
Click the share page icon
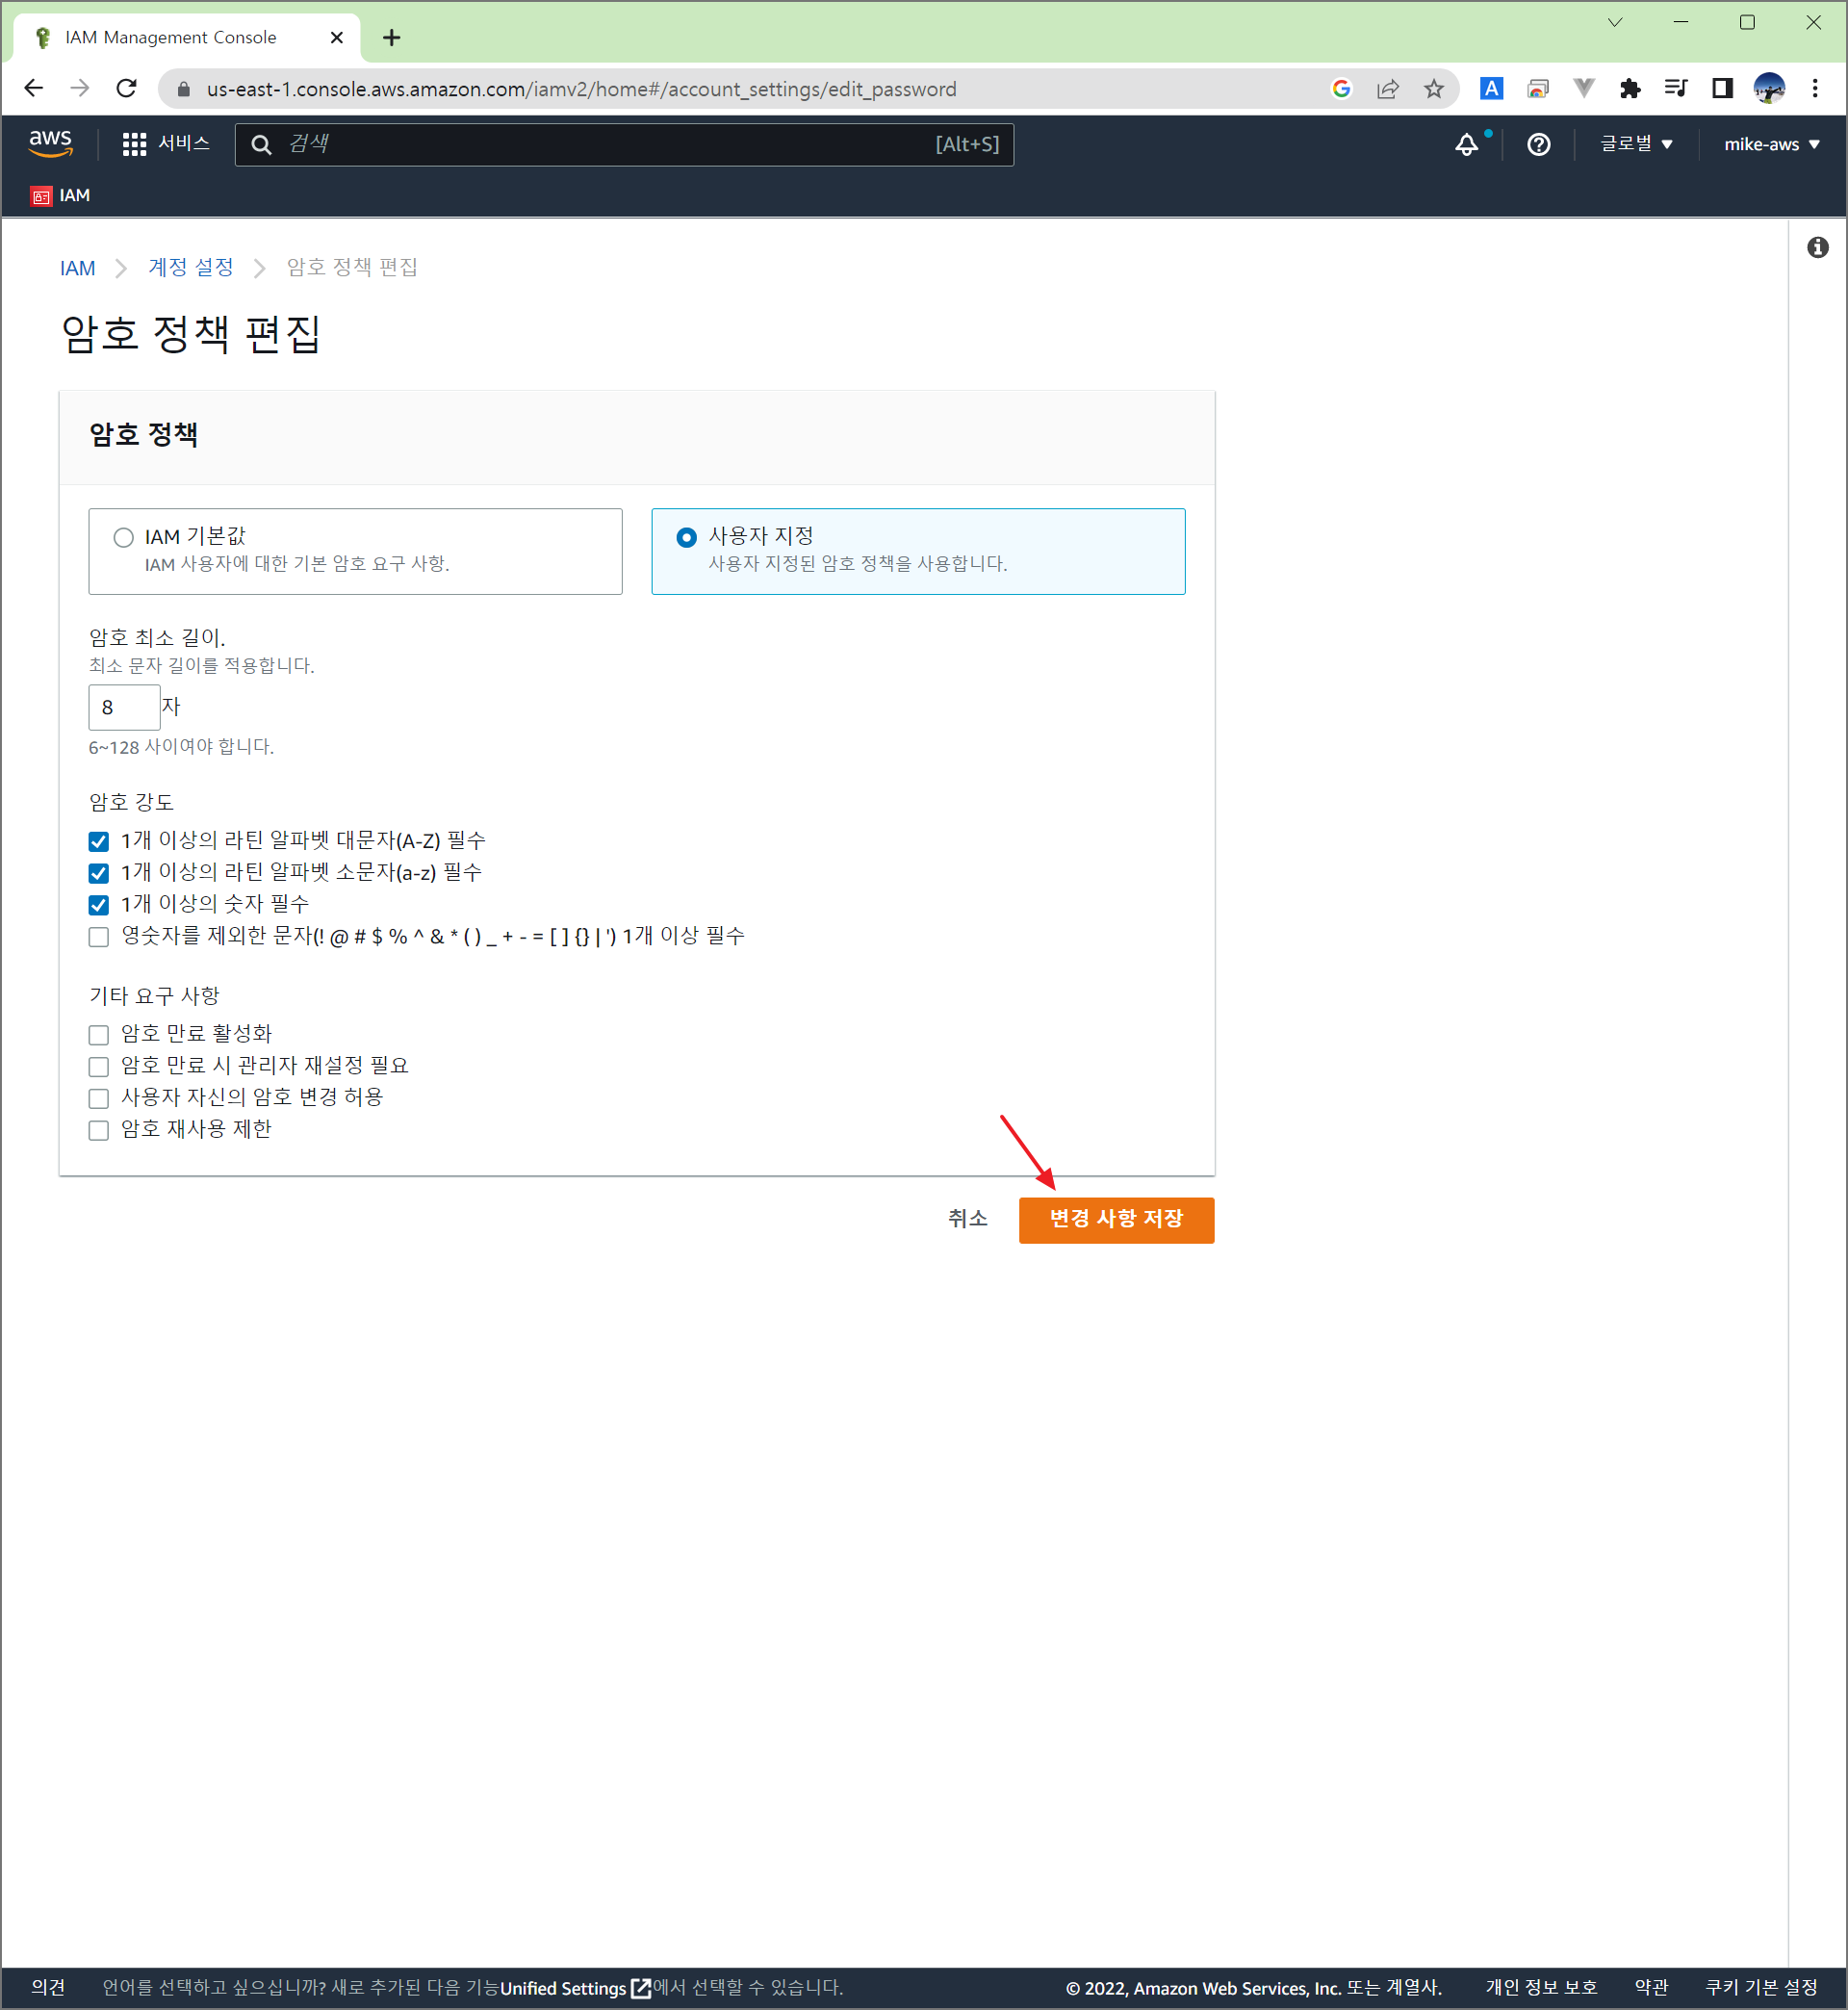[x=1387, y=89]
